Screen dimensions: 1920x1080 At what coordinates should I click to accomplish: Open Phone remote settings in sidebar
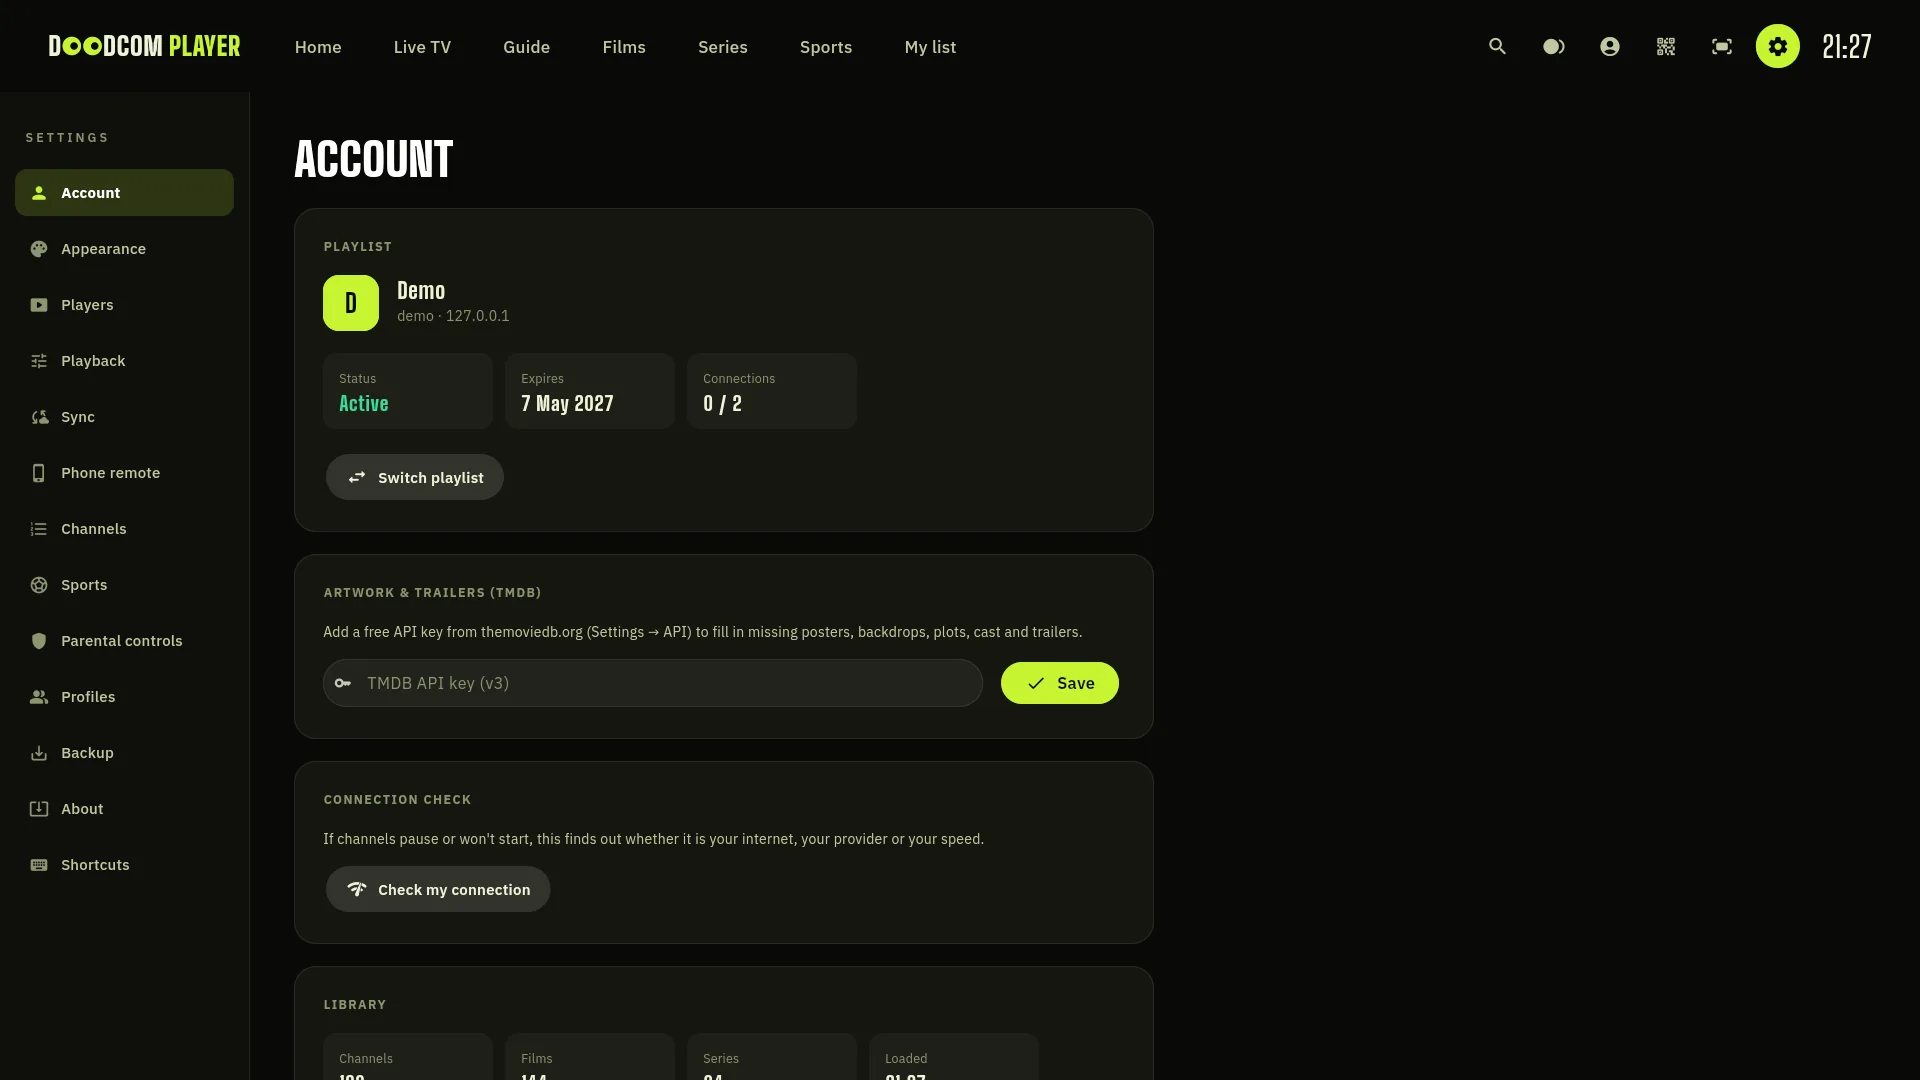tap(124, 472)
